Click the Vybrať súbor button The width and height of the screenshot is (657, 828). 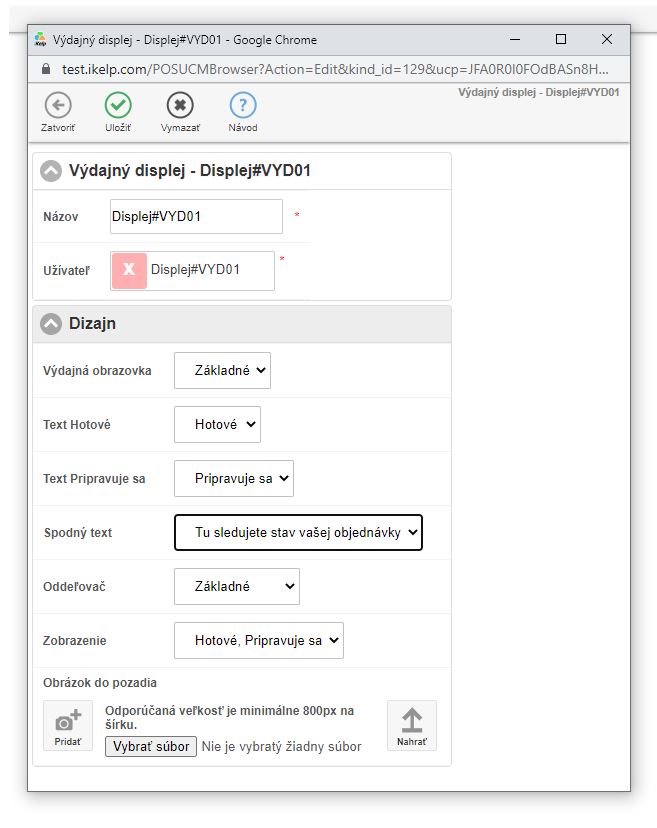151,746
